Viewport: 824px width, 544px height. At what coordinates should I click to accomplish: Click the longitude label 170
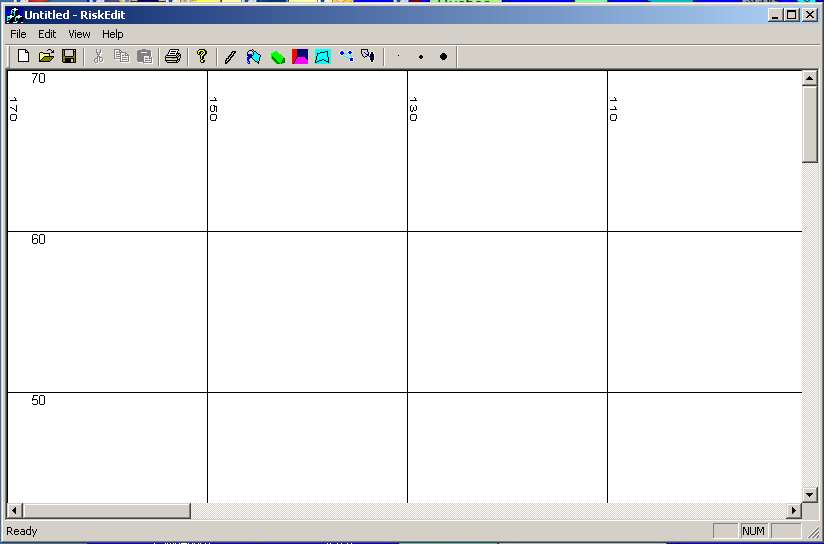point(14,109)
